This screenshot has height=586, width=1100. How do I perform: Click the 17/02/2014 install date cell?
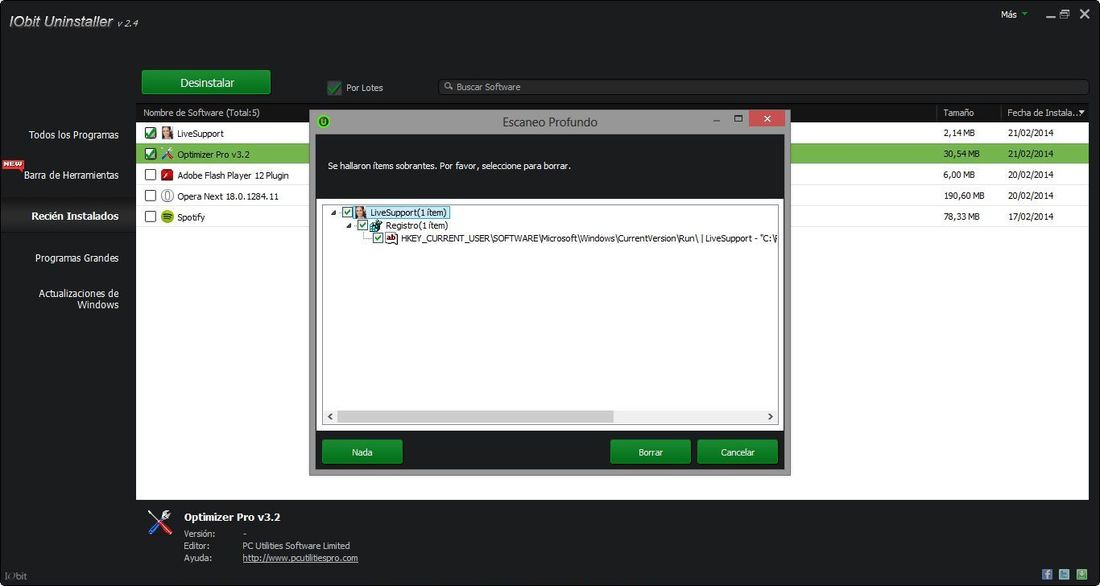tap(1031, 217)
